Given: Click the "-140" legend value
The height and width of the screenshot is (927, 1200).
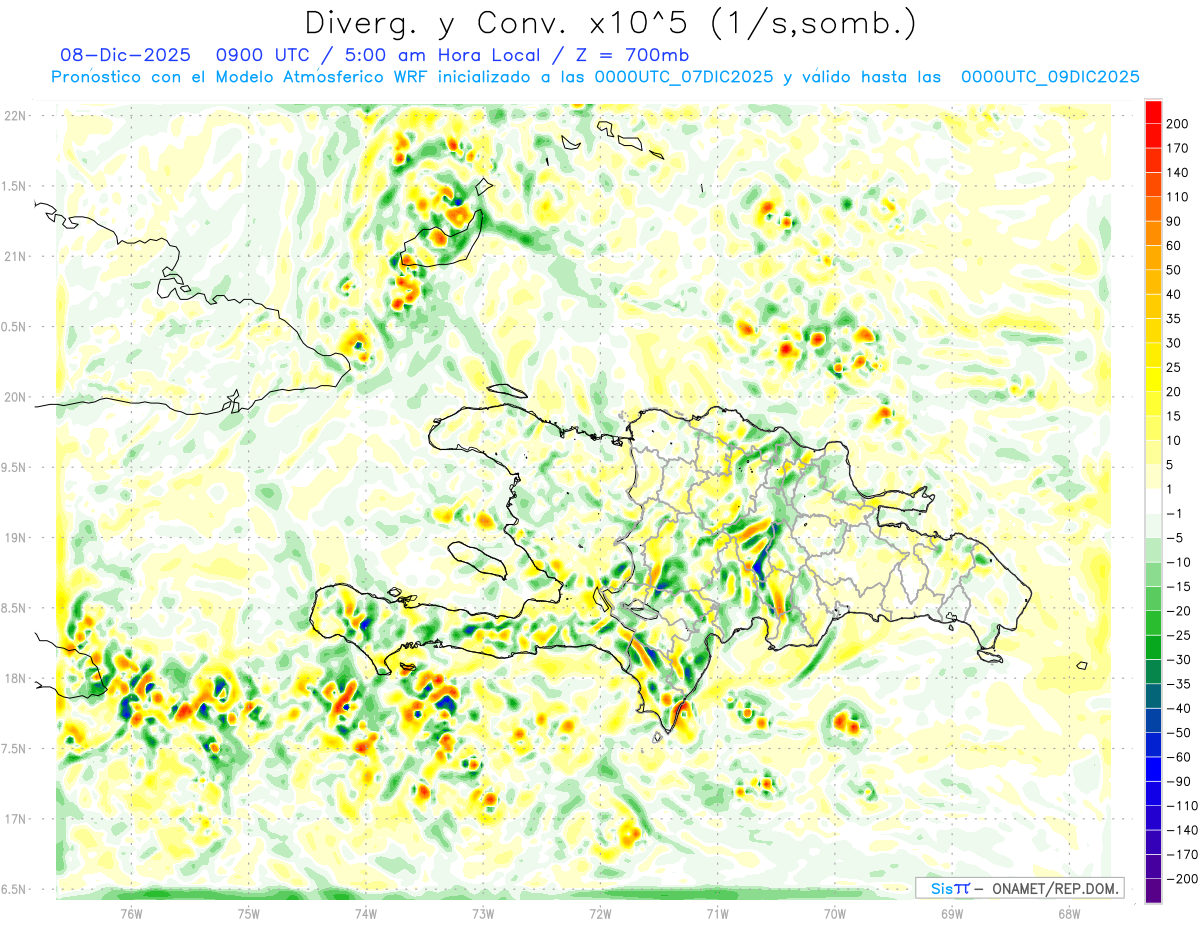Looking at the screenshot, I should (x=1182, y=830).
